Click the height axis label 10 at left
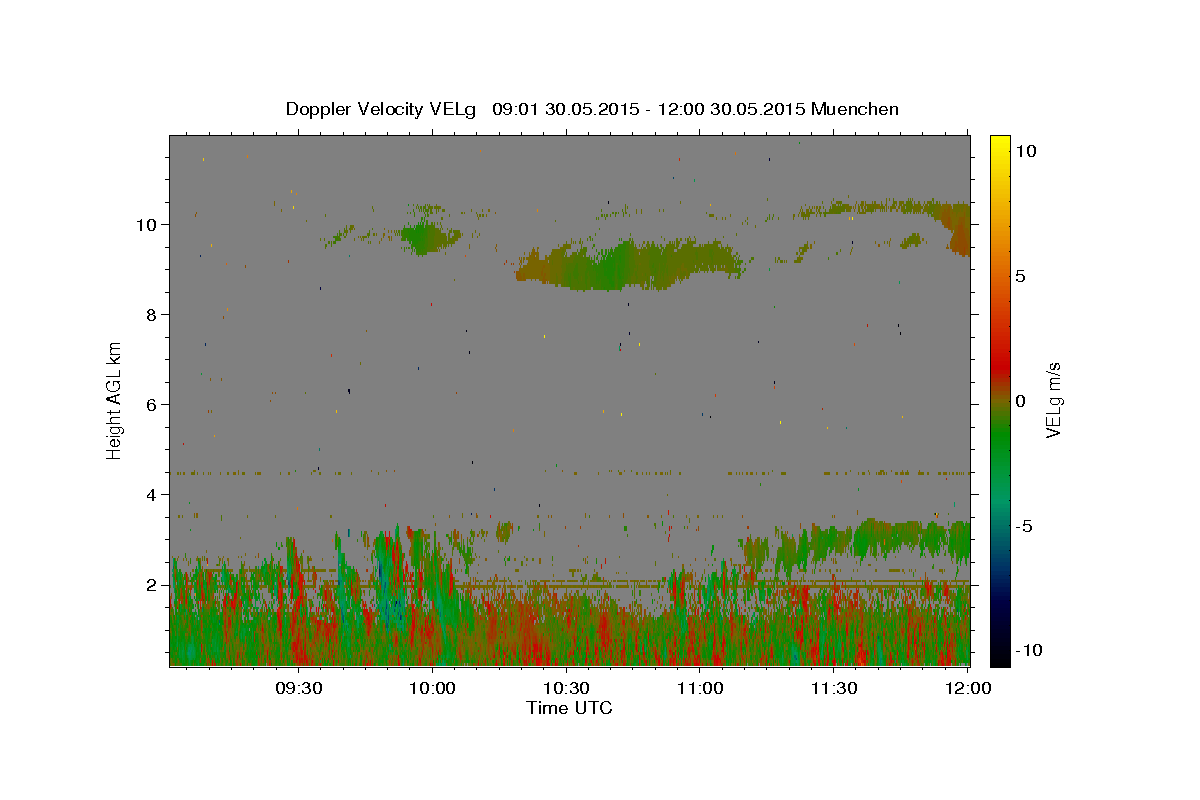Screen dimensions: 1200x800 click(x=148, y=225)
